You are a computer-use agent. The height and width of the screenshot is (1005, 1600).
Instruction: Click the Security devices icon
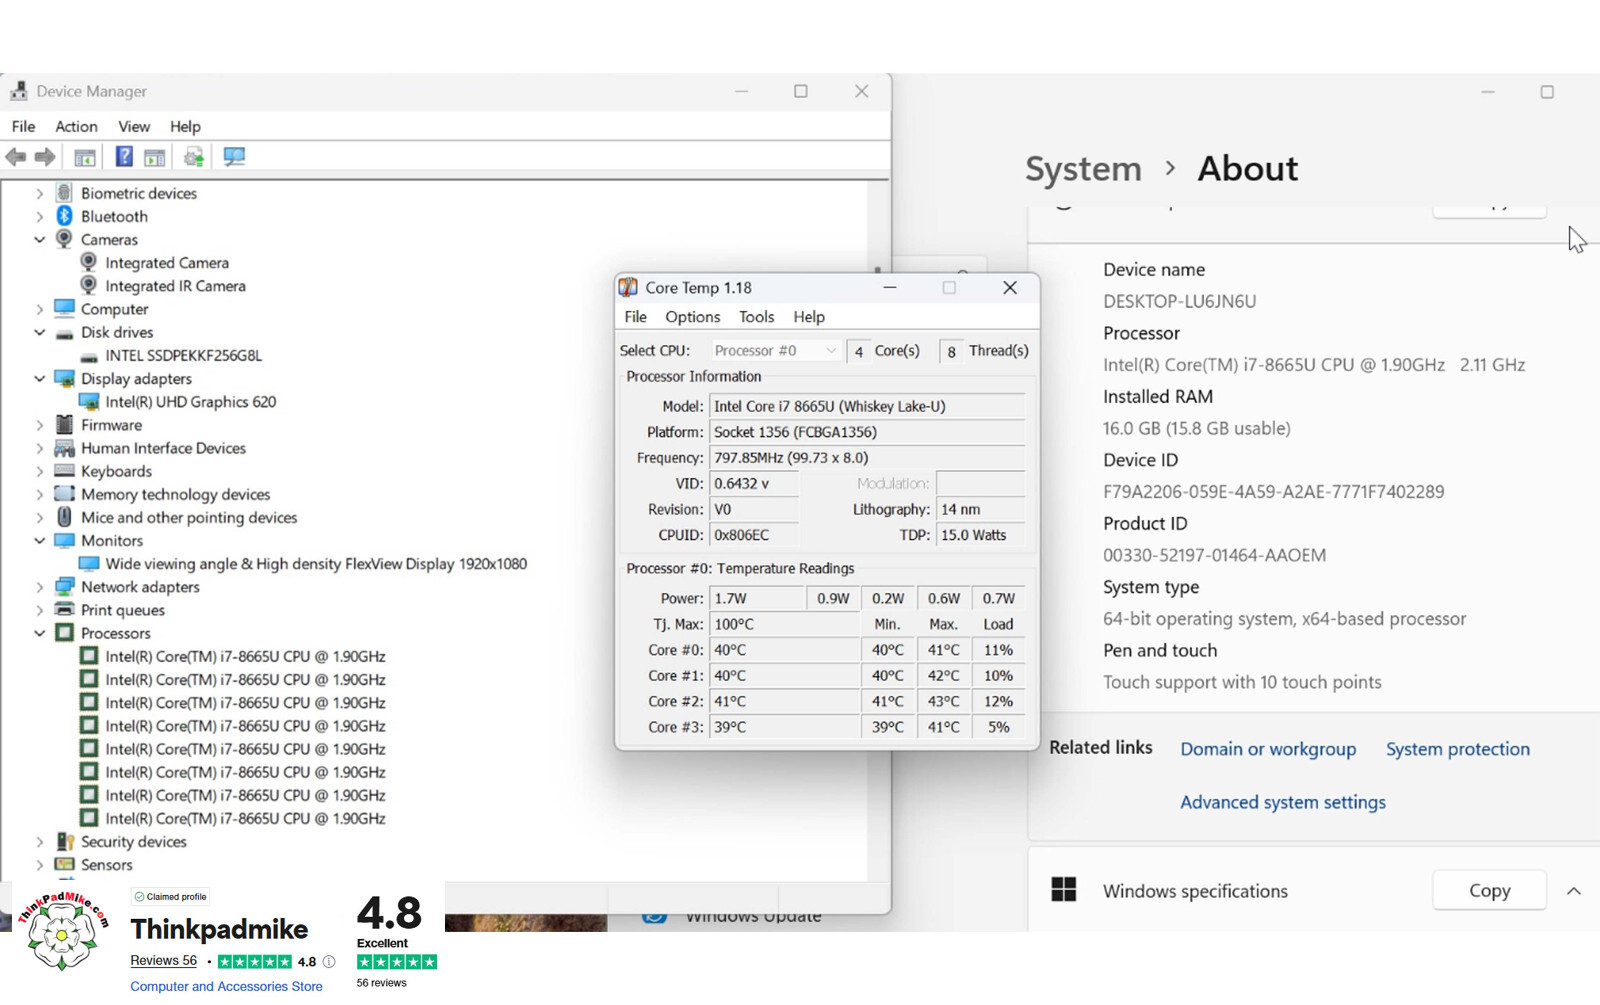(x=65, y=841)
